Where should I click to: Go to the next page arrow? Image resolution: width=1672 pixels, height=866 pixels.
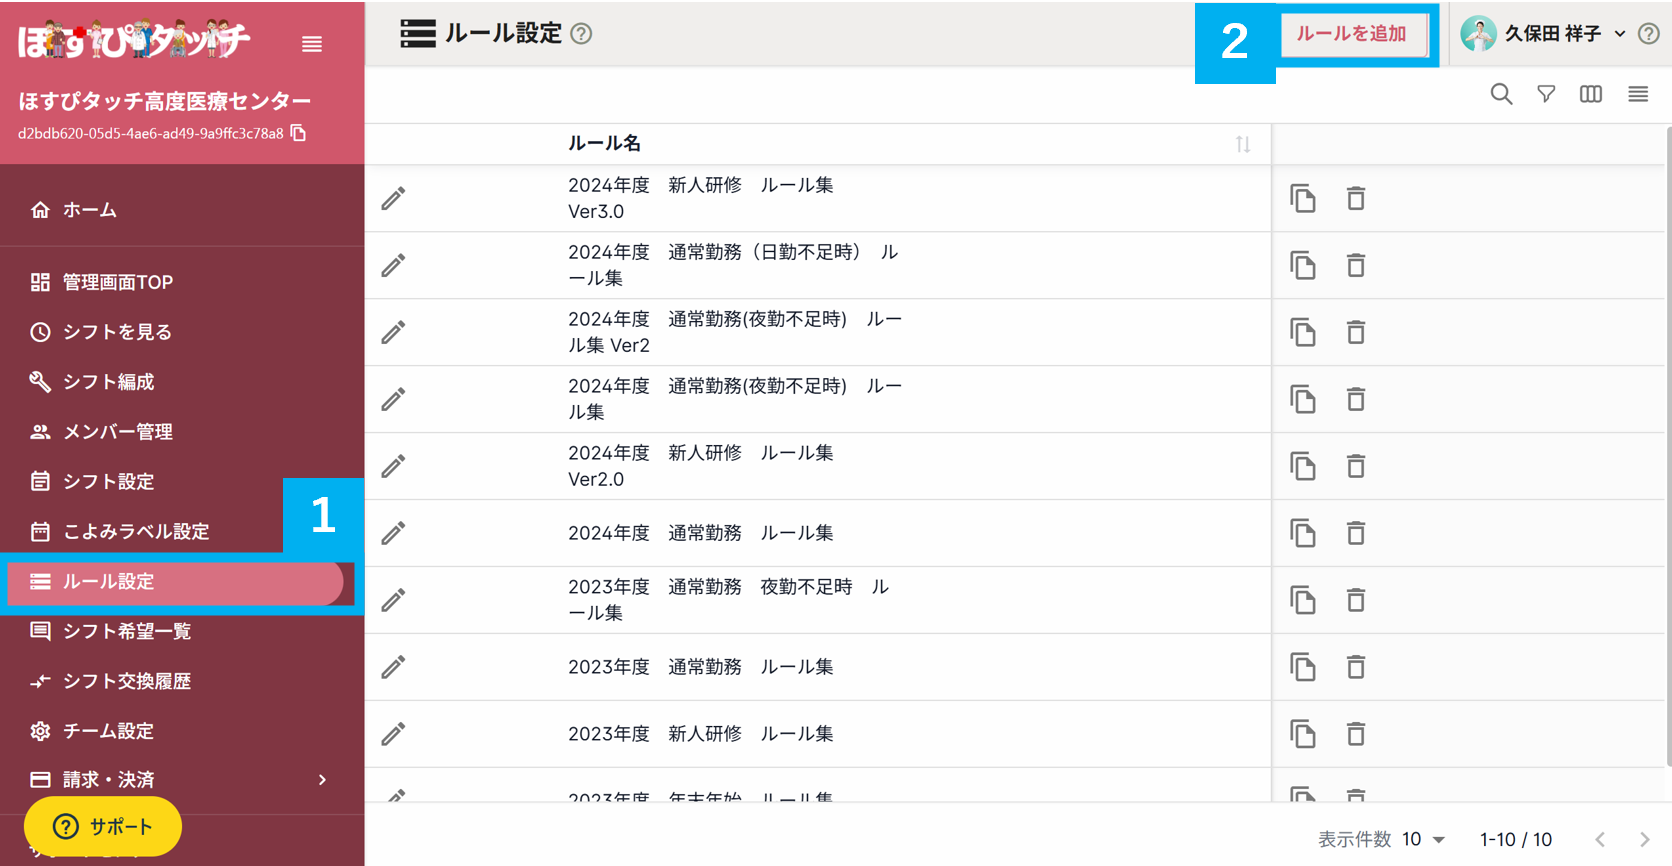click(1644, 839)
